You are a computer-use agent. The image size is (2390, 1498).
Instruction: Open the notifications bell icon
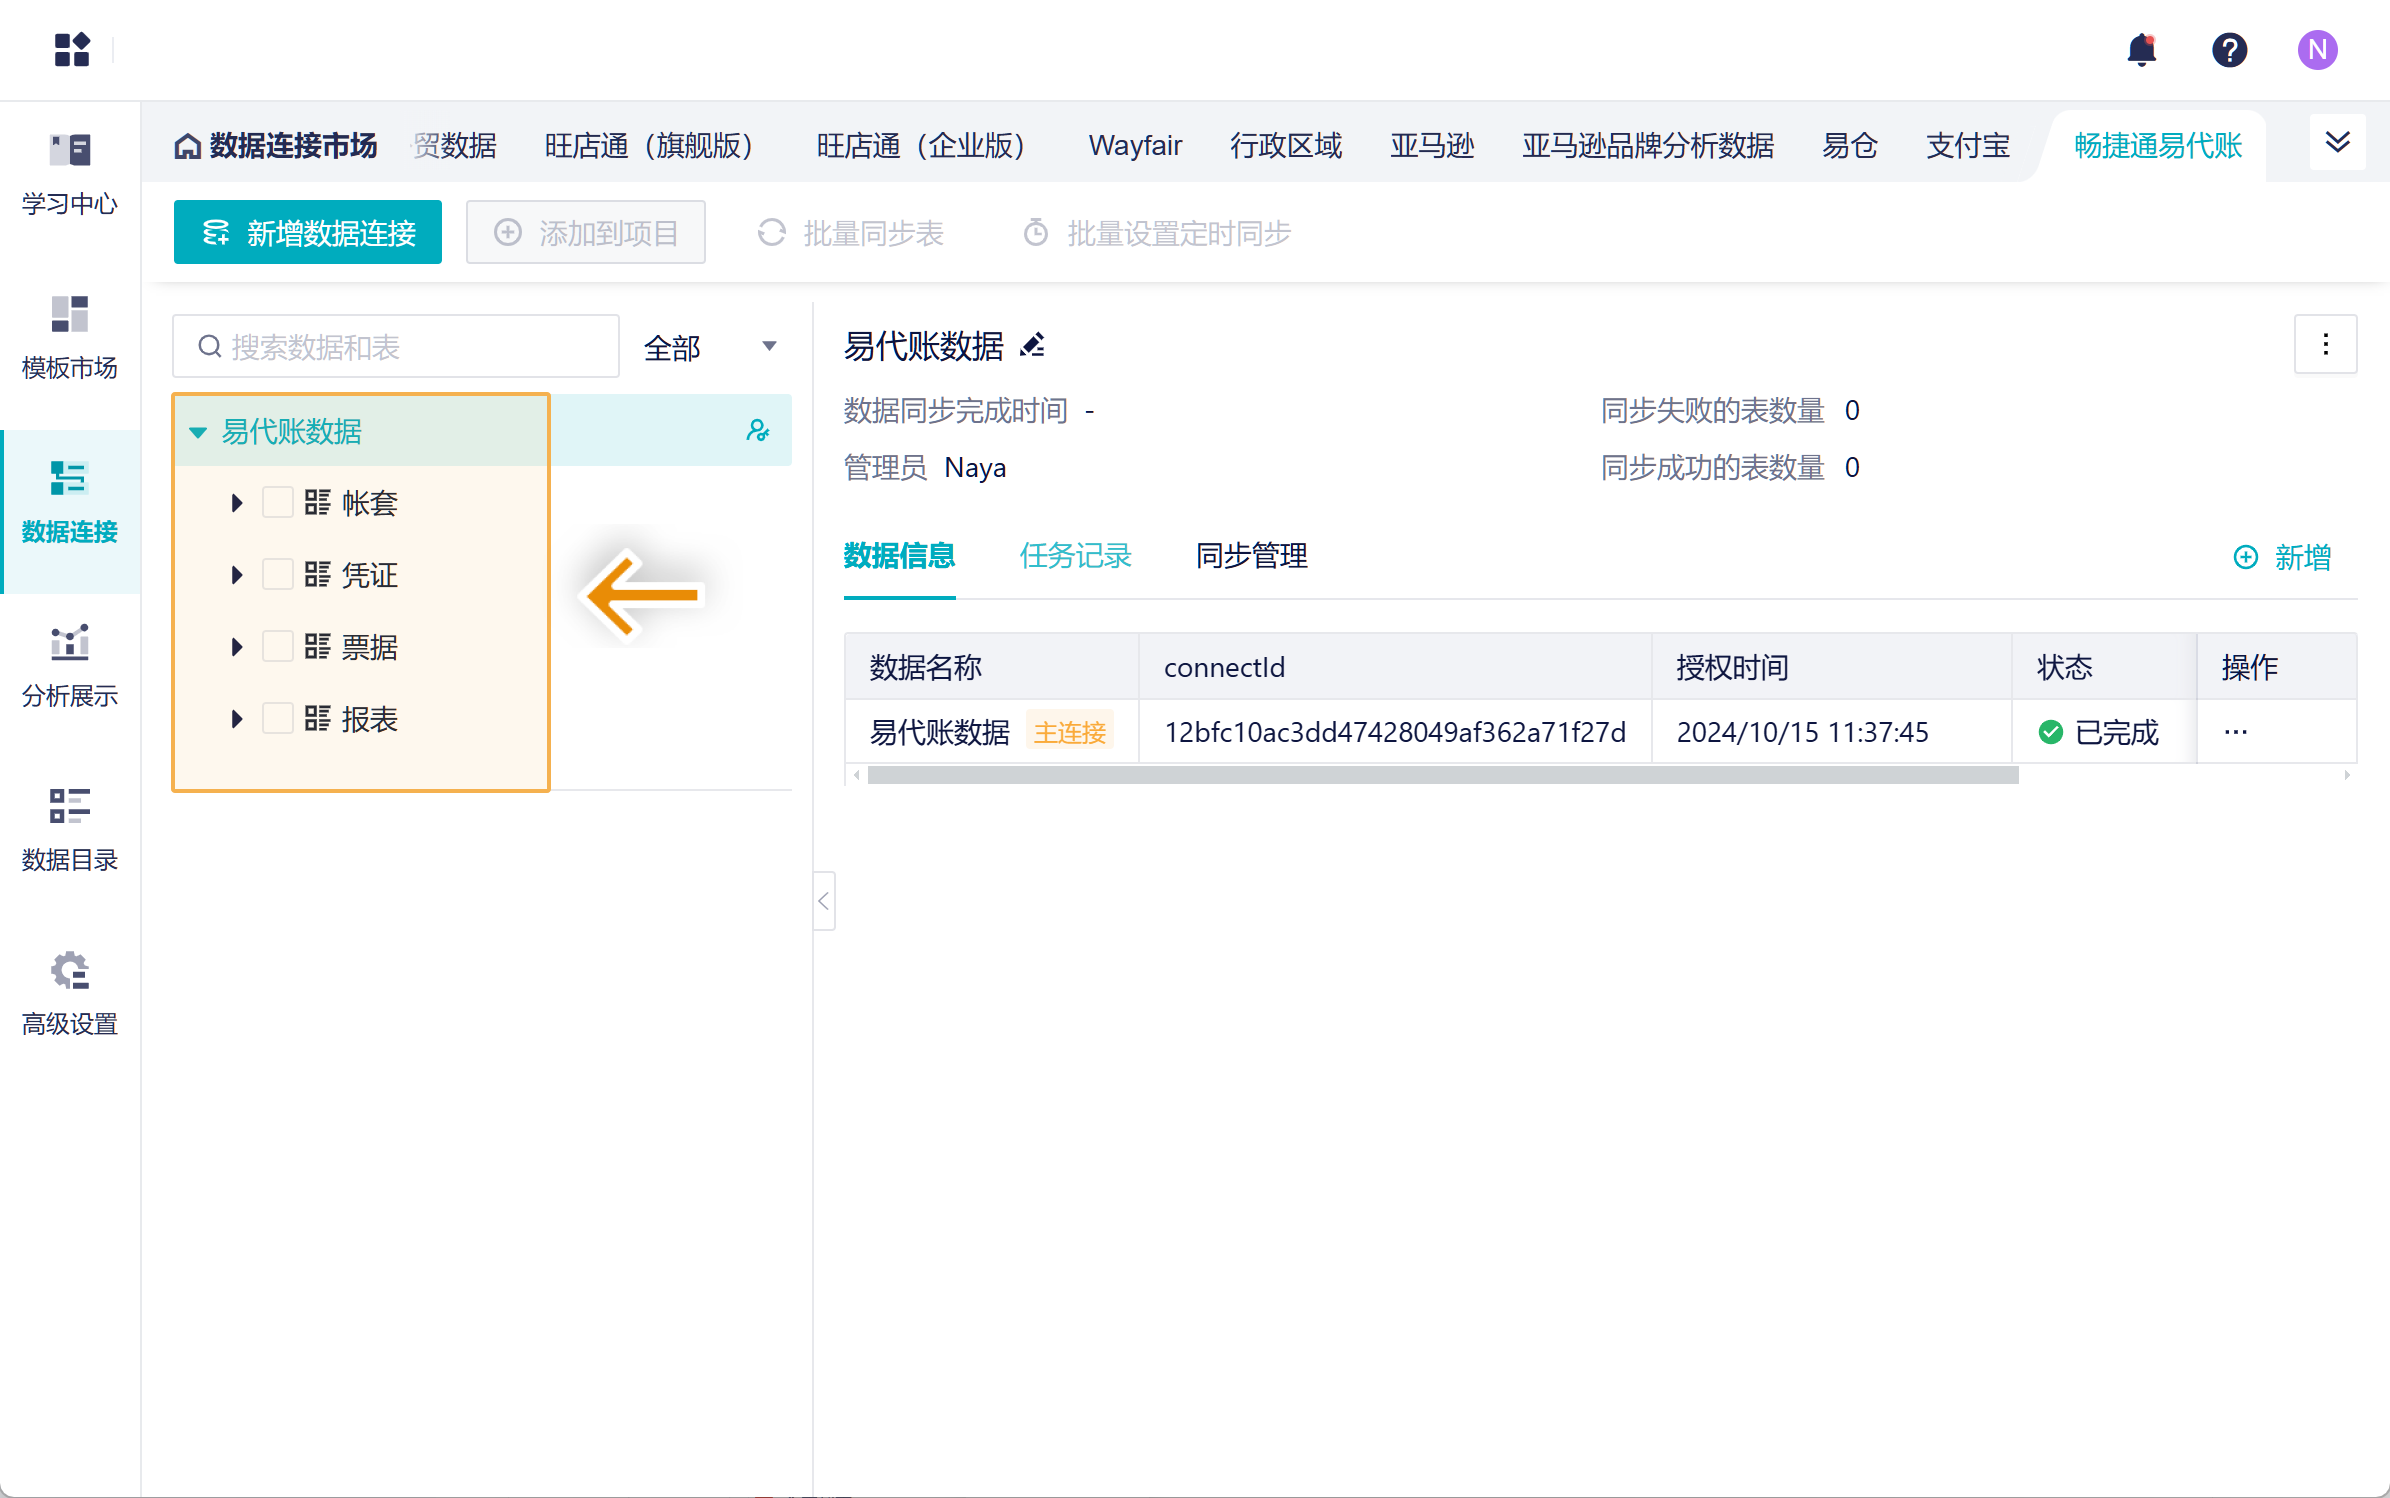(2141, 49)
